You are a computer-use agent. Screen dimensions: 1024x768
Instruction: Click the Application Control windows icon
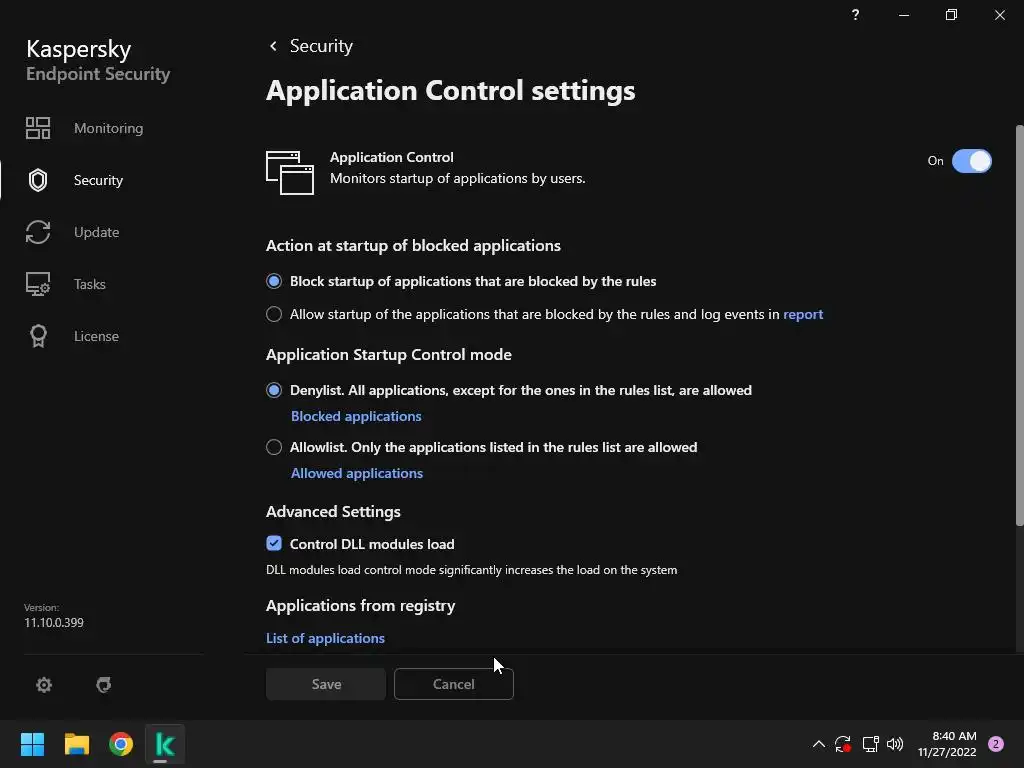[x=290, y=172]
